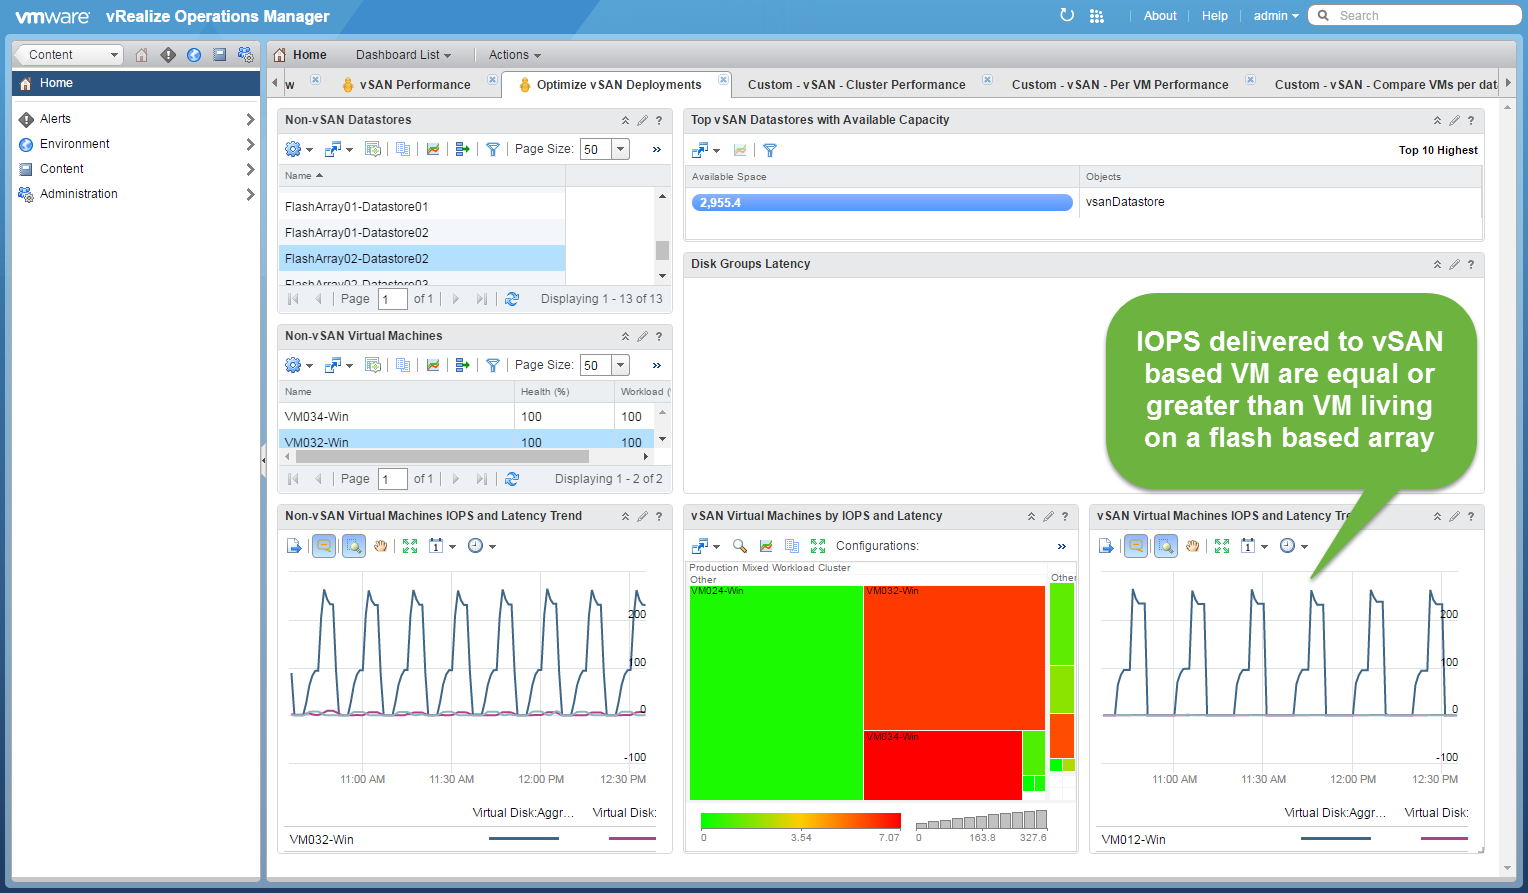This screenshot has height=893, width=1528.
Task: Click the home icon in the left navigation toolbar
Action: [142, 55]
